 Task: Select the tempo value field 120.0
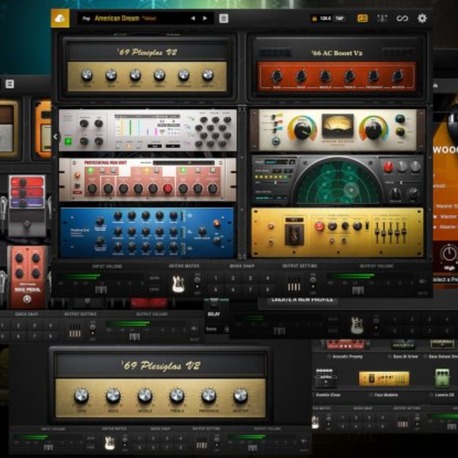325,18
